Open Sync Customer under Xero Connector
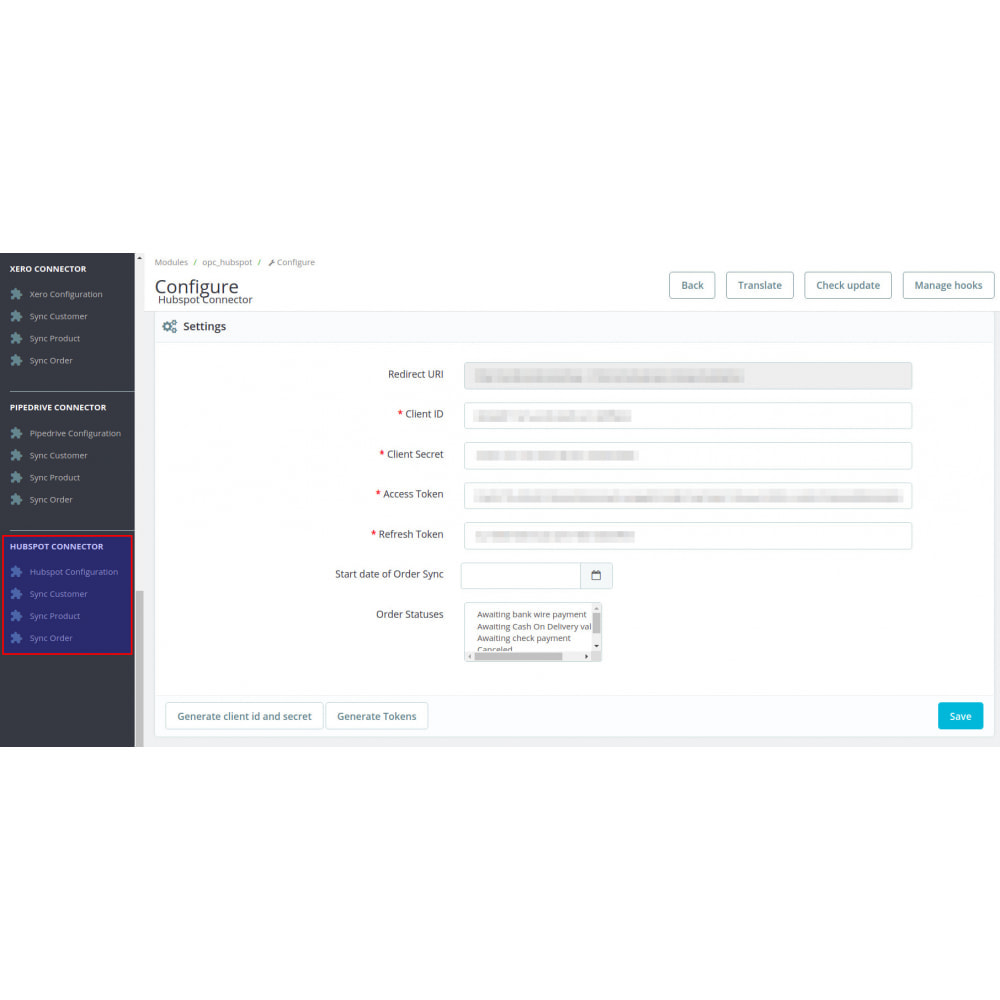This screenshot has width=1000, height=1000. (x=58, y=316)
